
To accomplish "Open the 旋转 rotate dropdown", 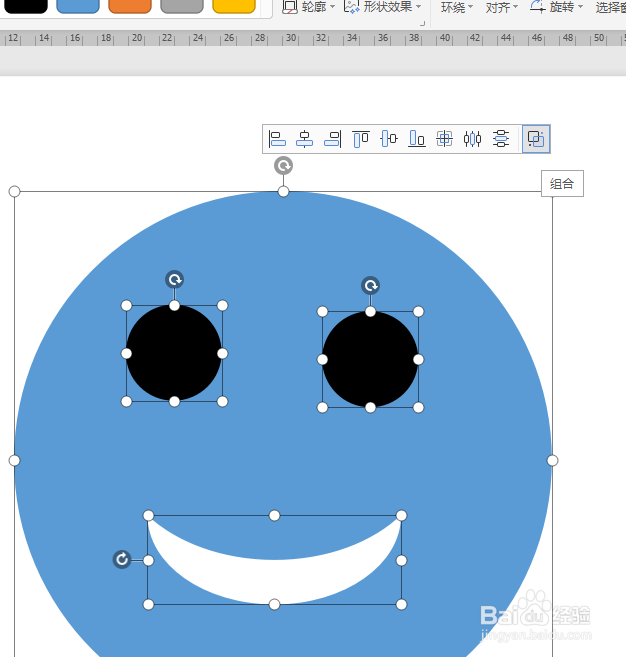I will 556,7.
